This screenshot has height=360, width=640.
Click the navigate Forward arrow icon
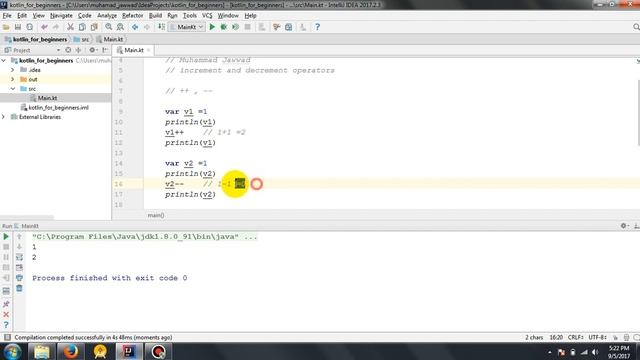click(147, 27)
